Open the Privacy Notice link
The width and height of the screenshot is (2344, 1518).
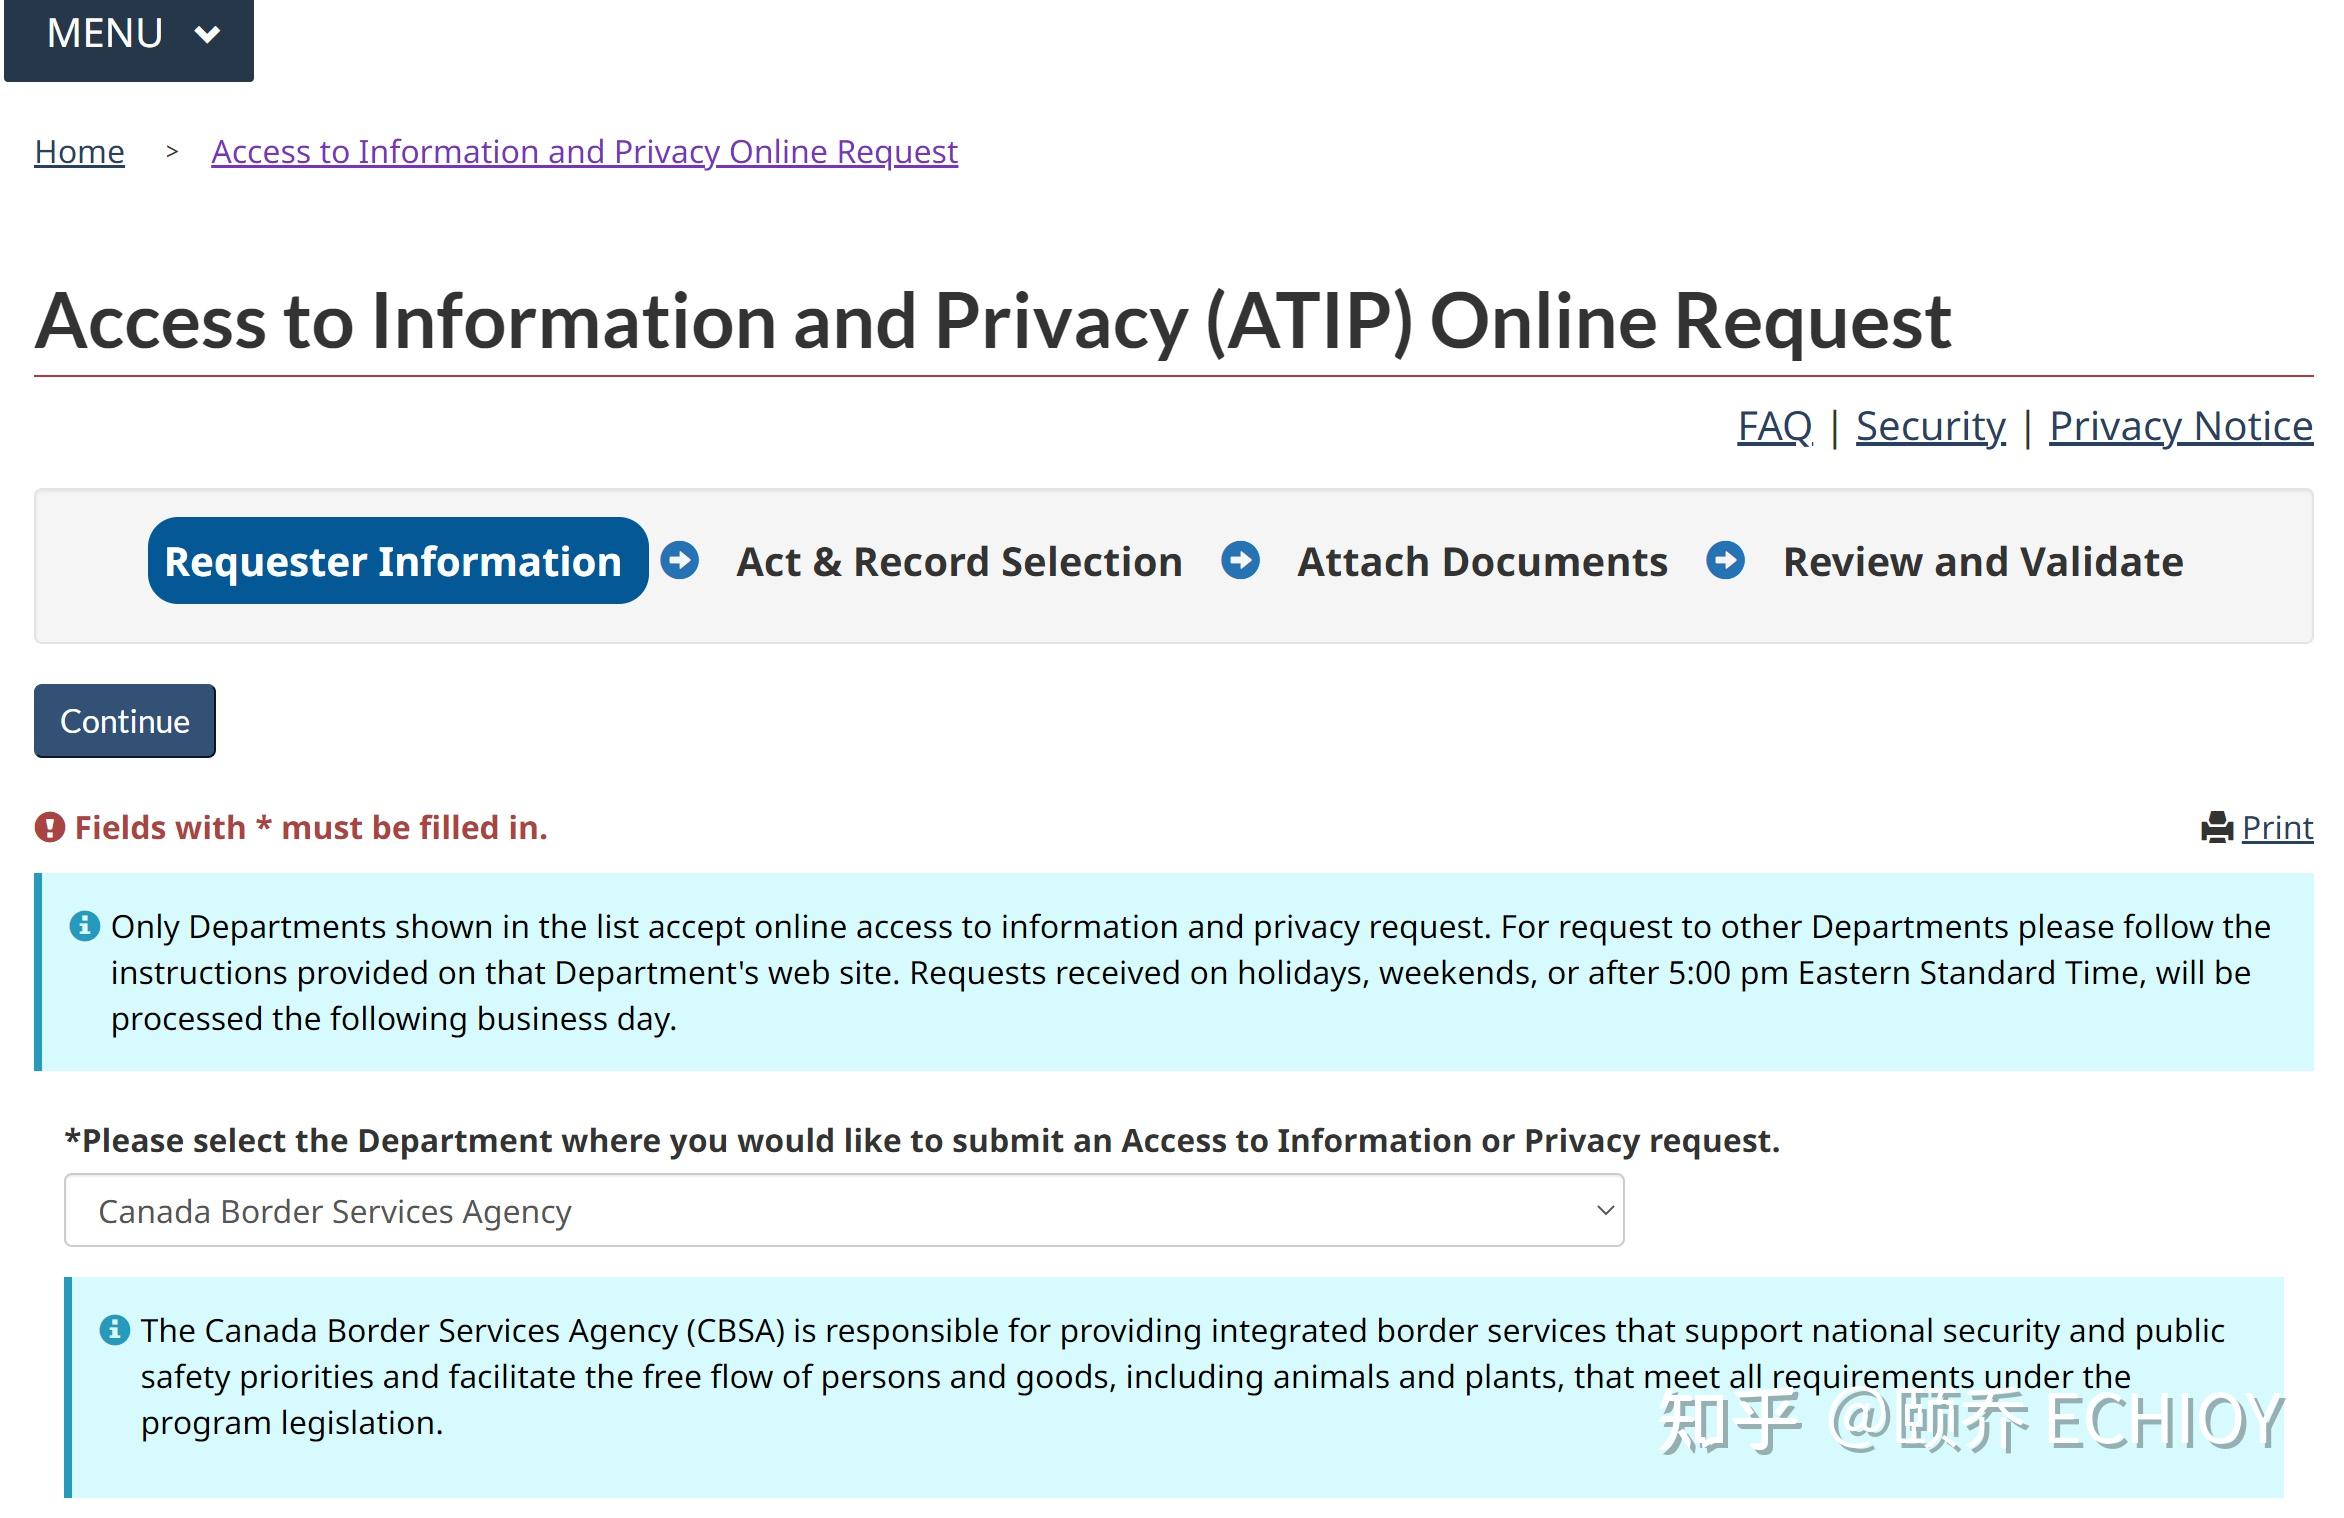tap(2180, 427)
